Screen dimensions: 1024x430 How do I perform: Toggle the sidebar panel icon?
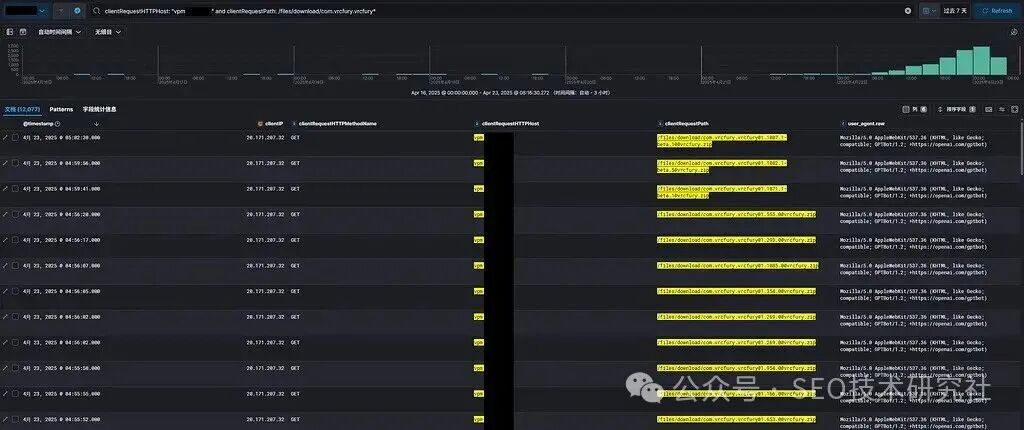coord(11,32)
